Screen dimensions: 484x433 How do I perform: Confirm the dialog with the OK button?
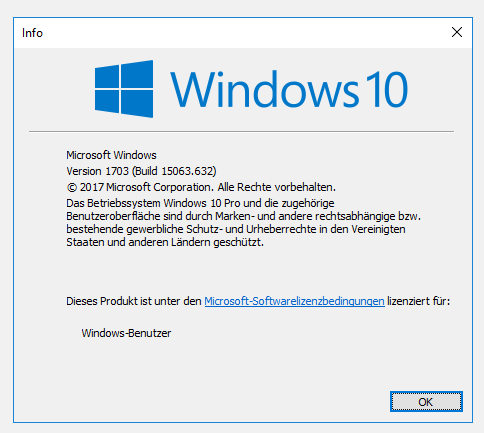(426, 402)
